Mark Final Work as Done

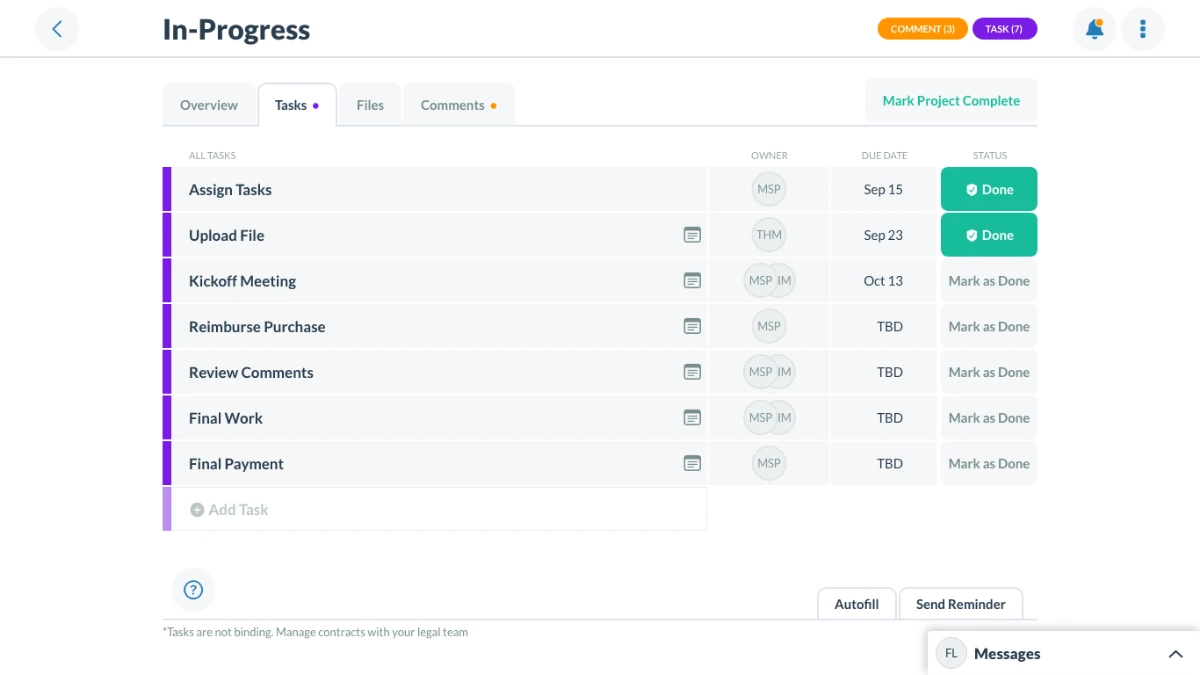coord(989,418)
